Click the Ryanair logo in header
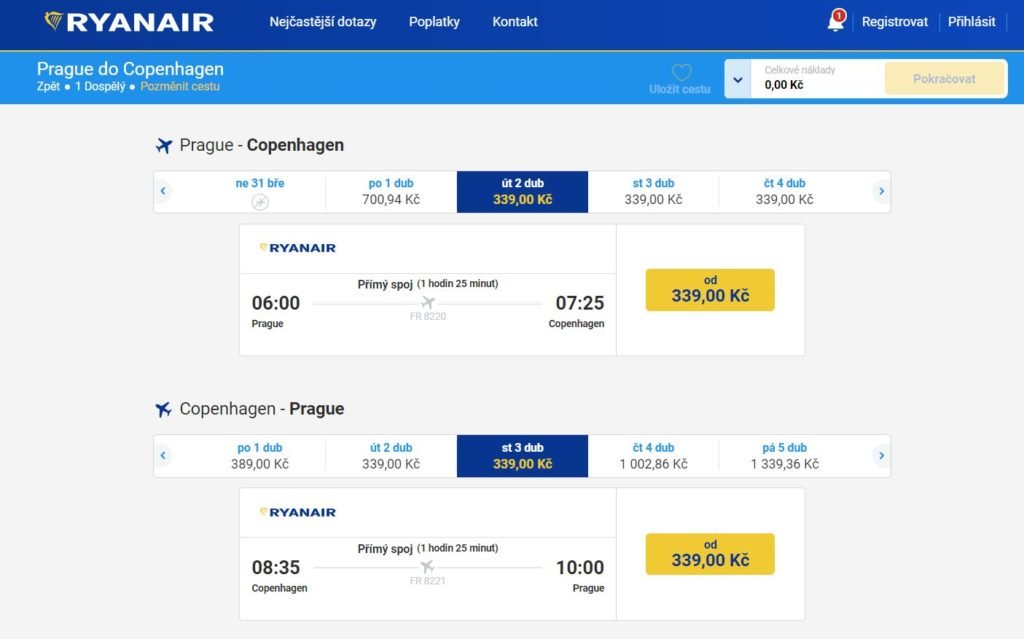This screenshot has height=639, width=1024. [129, 22]
